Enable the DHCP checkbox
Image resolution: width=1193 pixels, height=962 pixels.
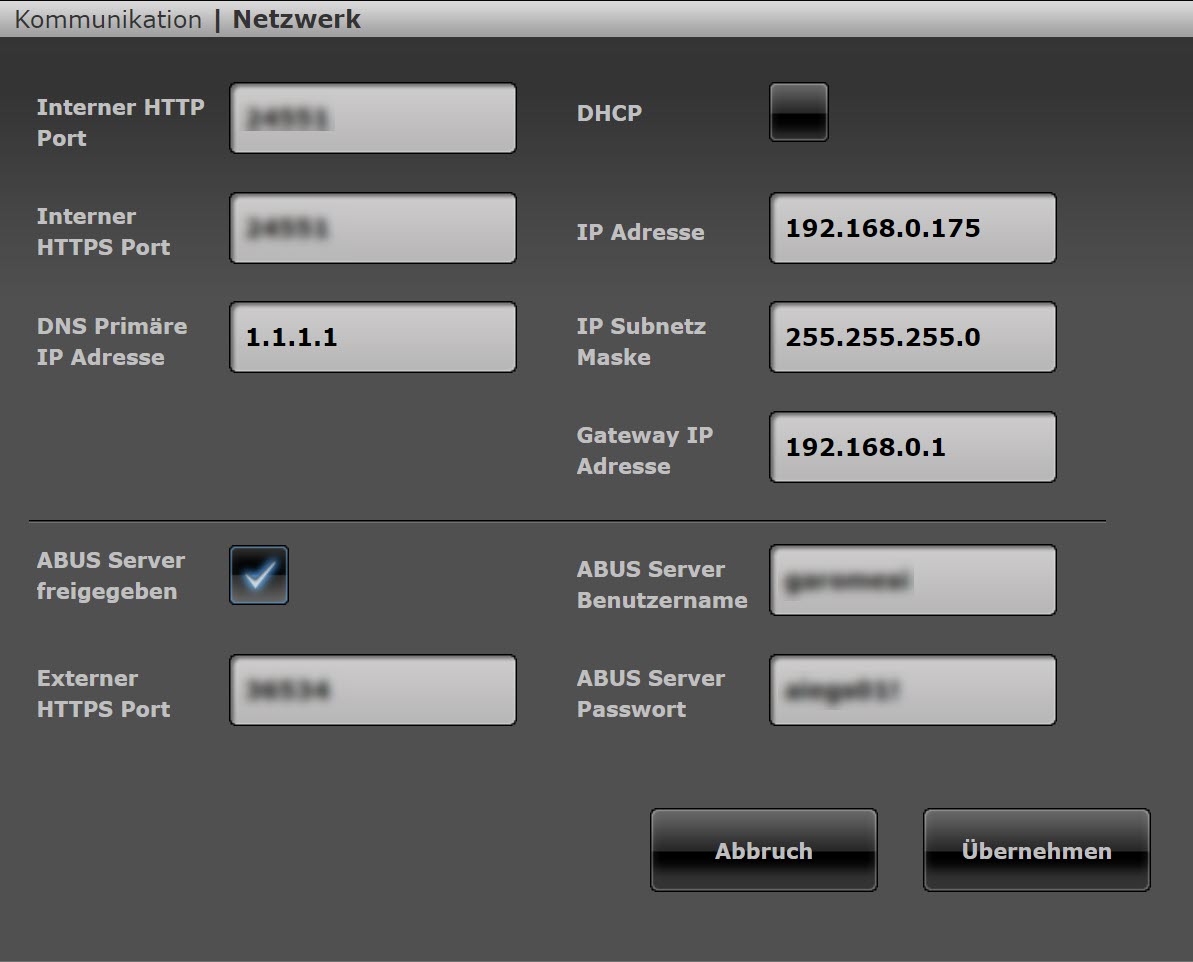point(798,112)
